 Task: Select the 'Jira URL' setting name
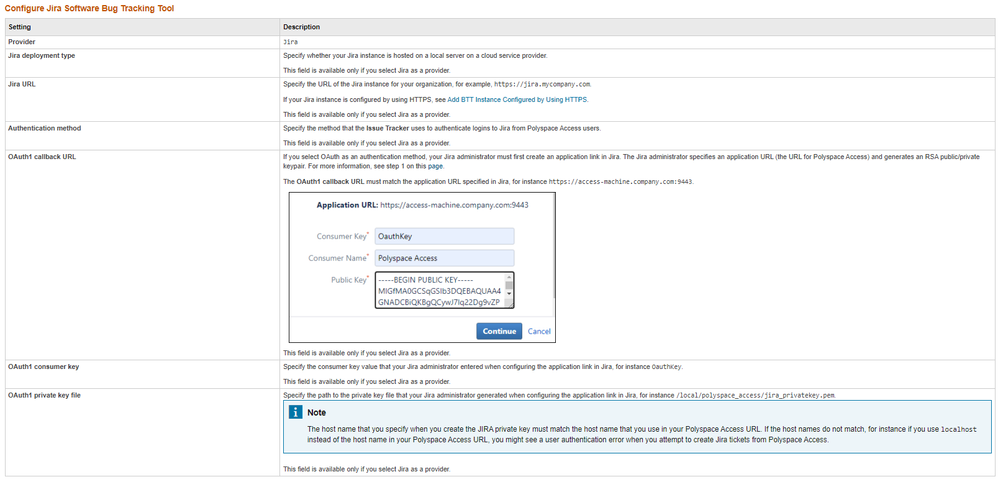click(21, 85)
